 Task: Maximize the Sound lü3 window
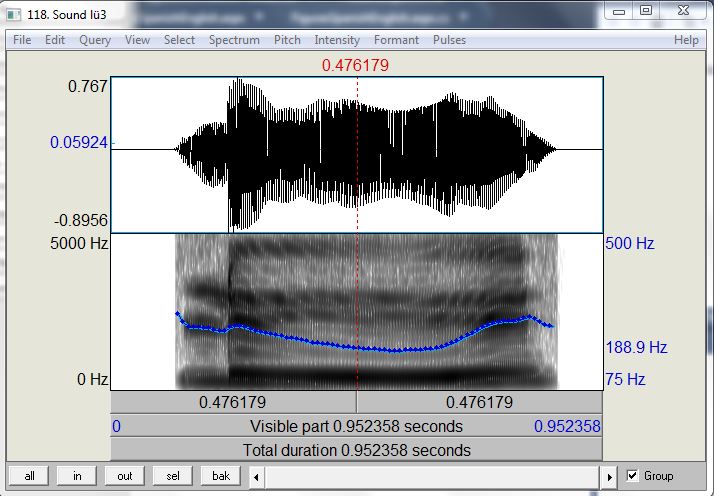(646, 10)
